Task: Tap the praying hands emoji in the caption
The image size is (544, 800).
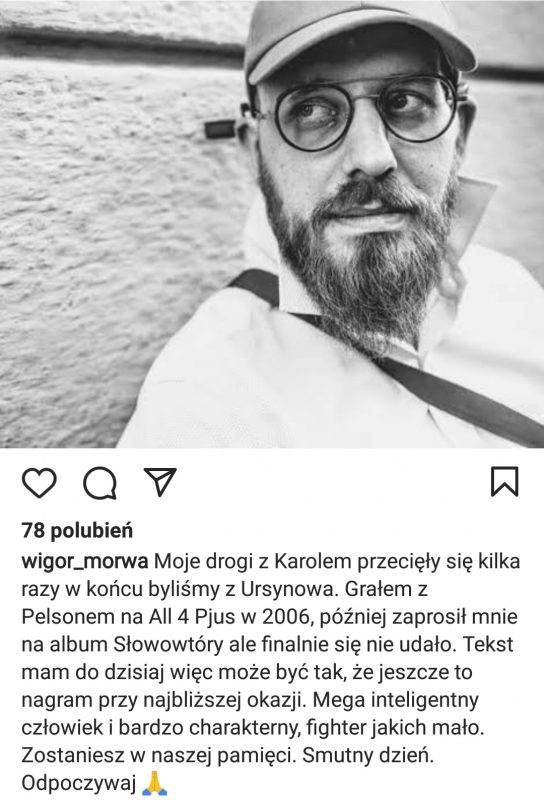Action: [152, 784]
